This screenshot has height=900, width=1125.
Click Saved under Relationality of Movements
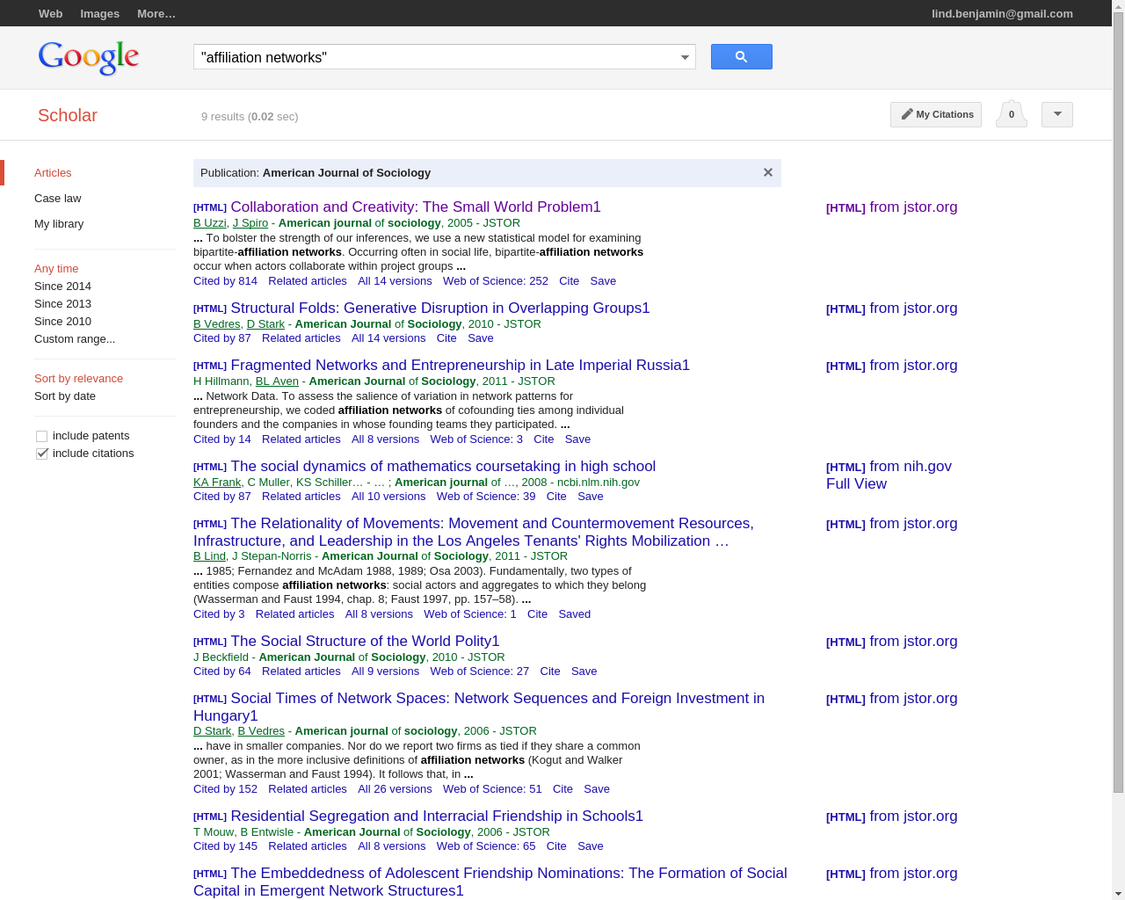tap(574, 614)
